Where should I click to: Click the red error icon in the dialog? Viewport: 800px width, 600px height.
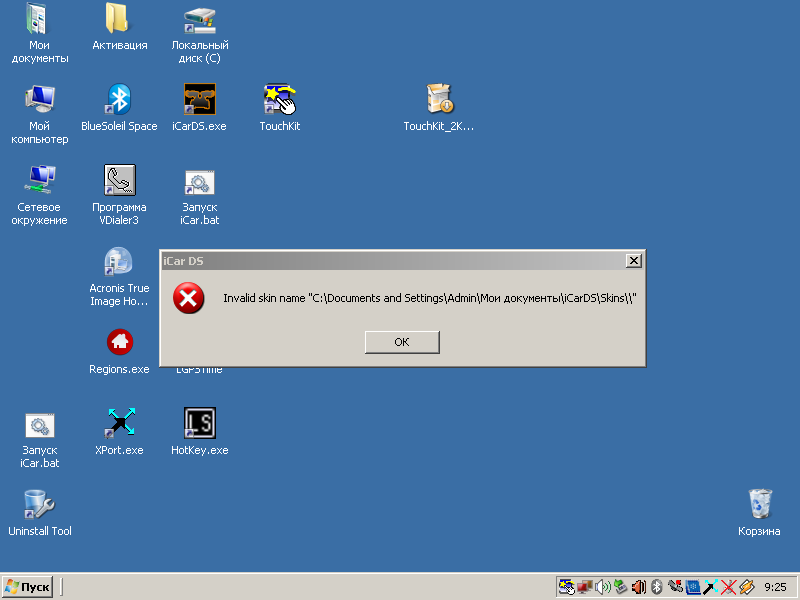[188, 298]
